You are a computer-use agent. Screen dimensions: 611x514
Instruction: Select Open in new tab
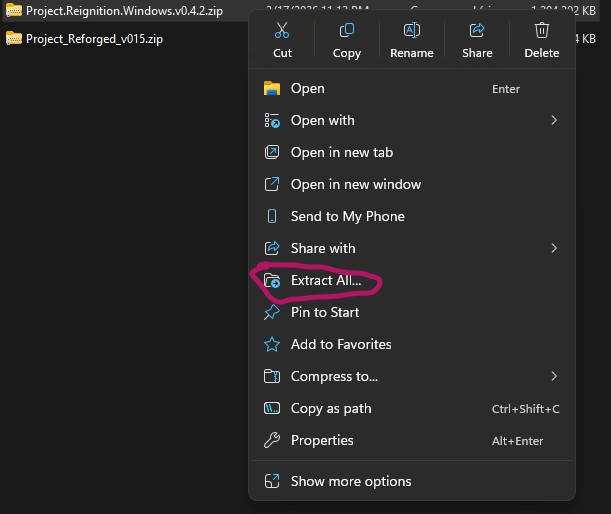pyautogui.click(x=341, y=152)
